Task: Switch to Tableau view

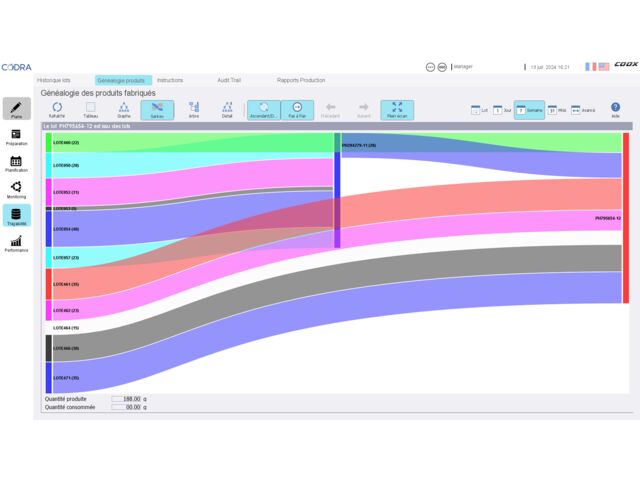Action: 90,109
